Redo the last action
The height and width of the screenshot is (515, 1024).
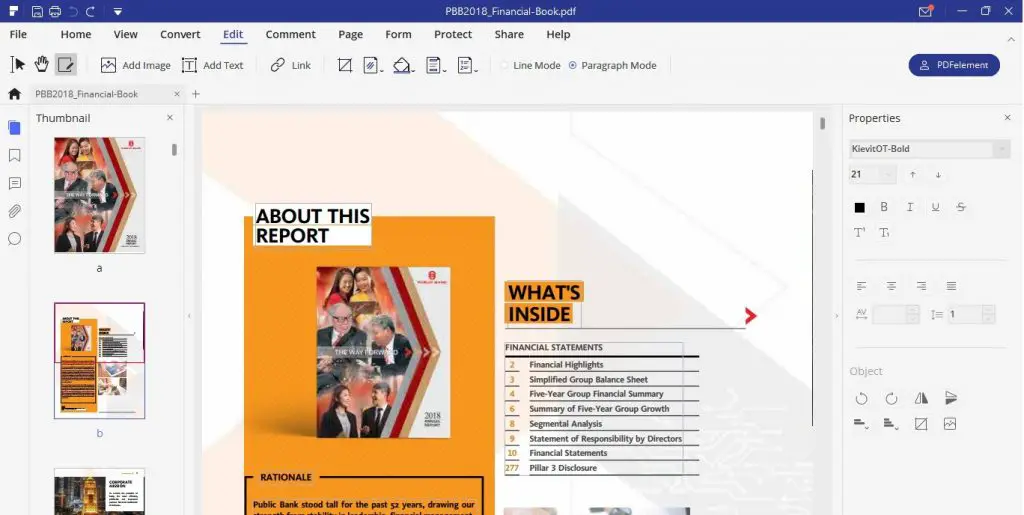tap(90, 11)
